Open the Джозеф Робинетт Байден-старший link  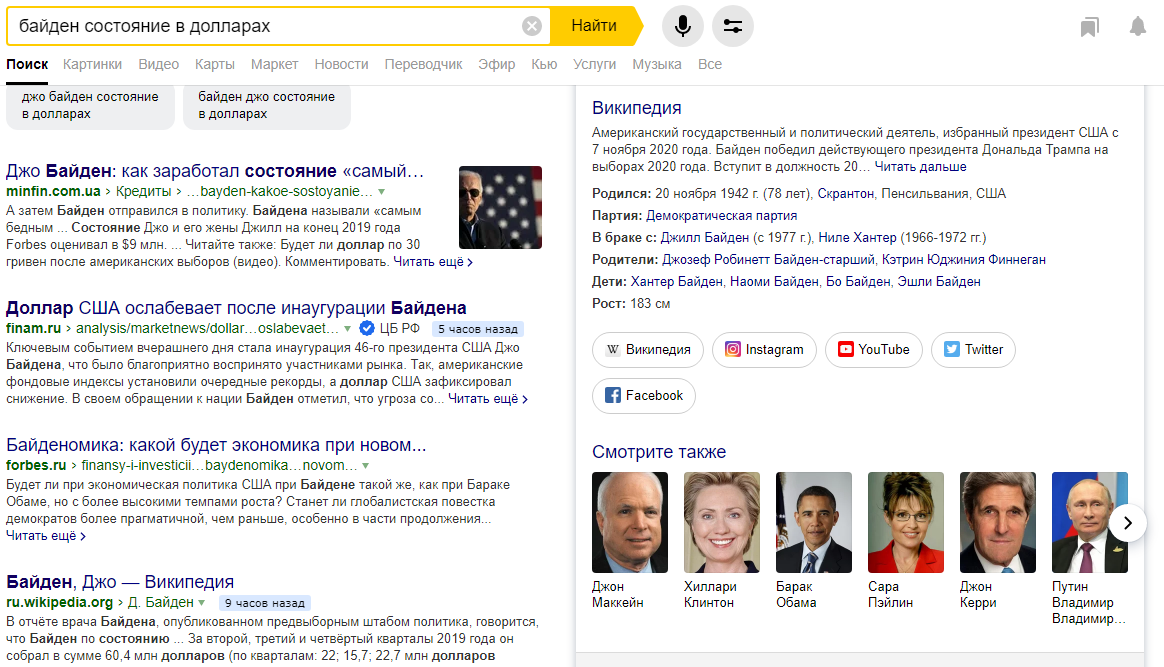[x=768, y=260]
